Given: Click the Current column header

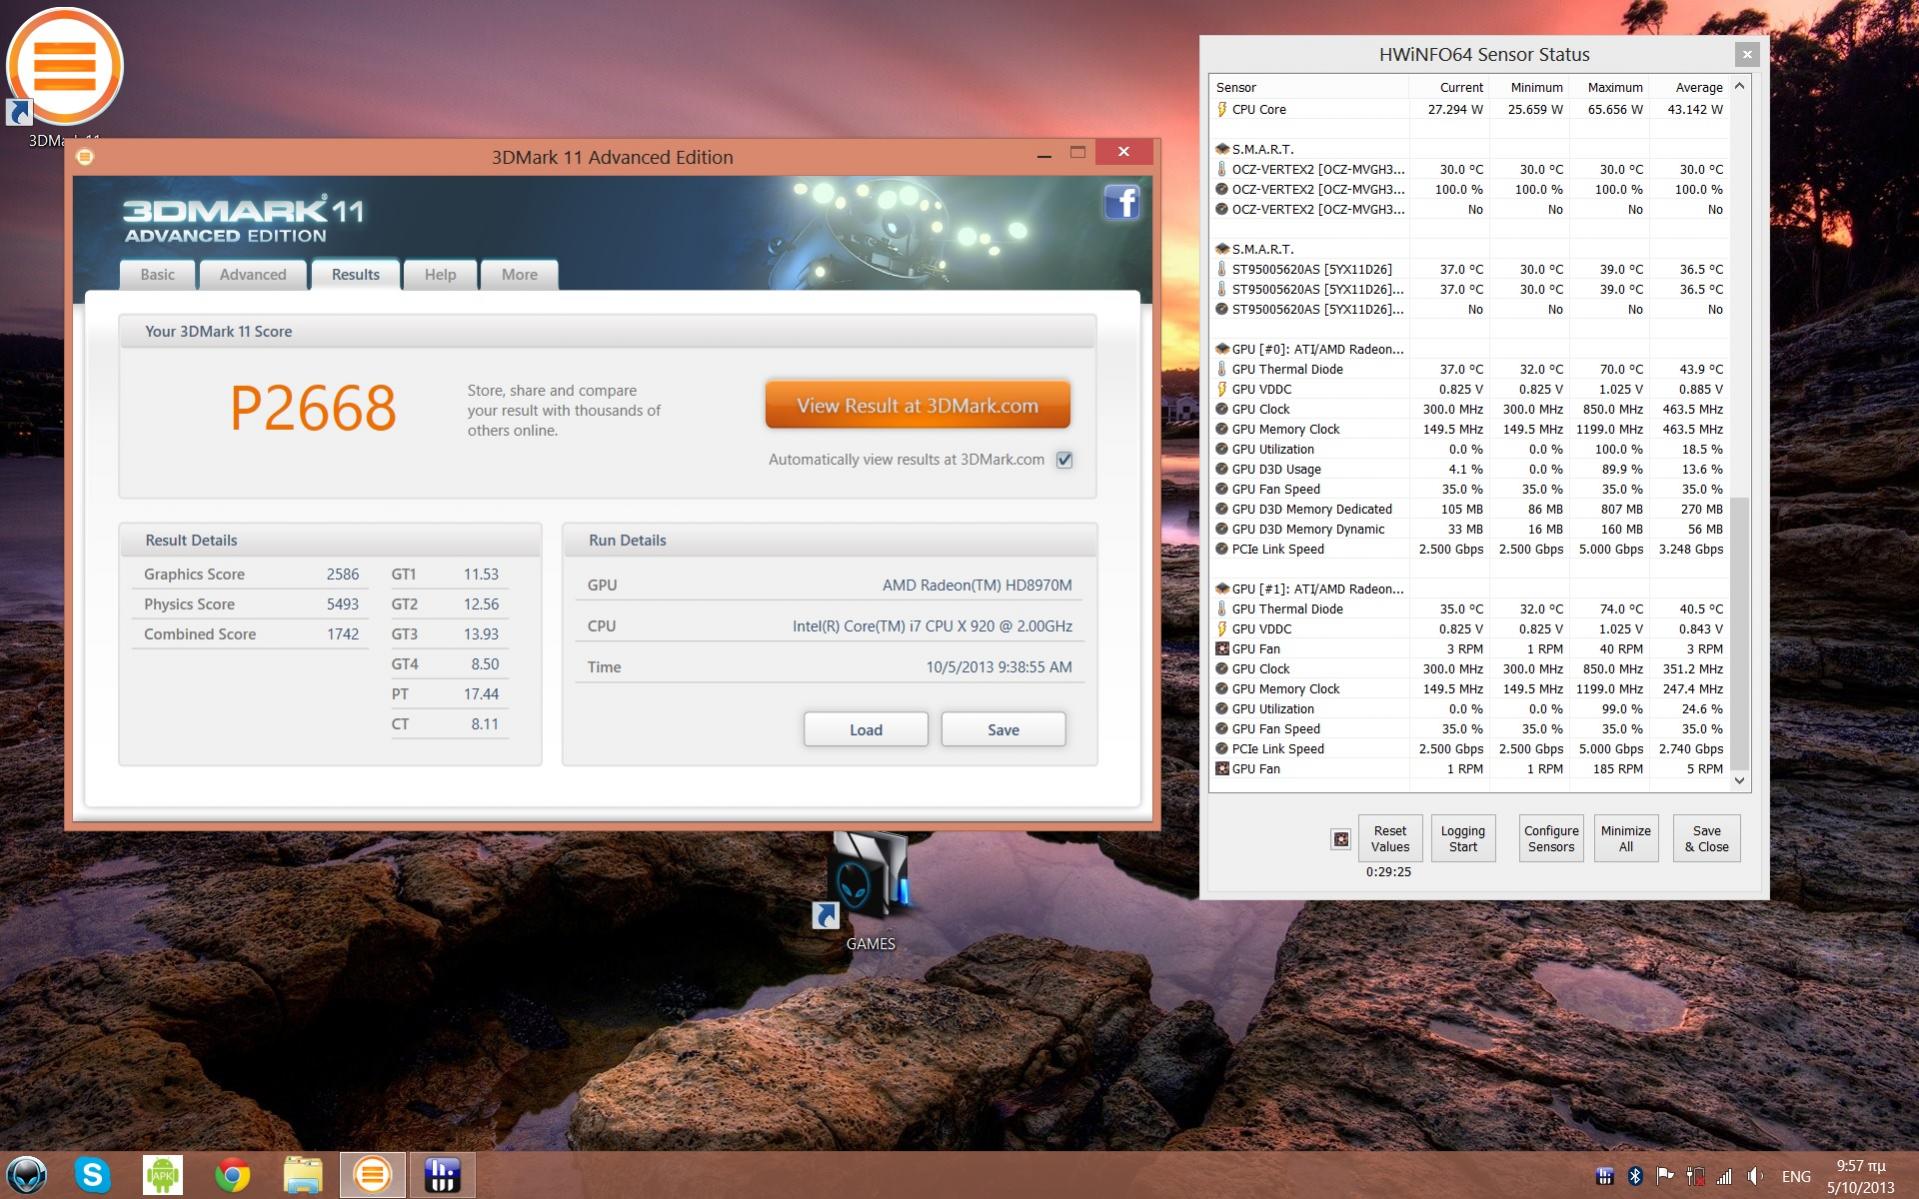Looking at the screenshot, I should pos(1449,87).
